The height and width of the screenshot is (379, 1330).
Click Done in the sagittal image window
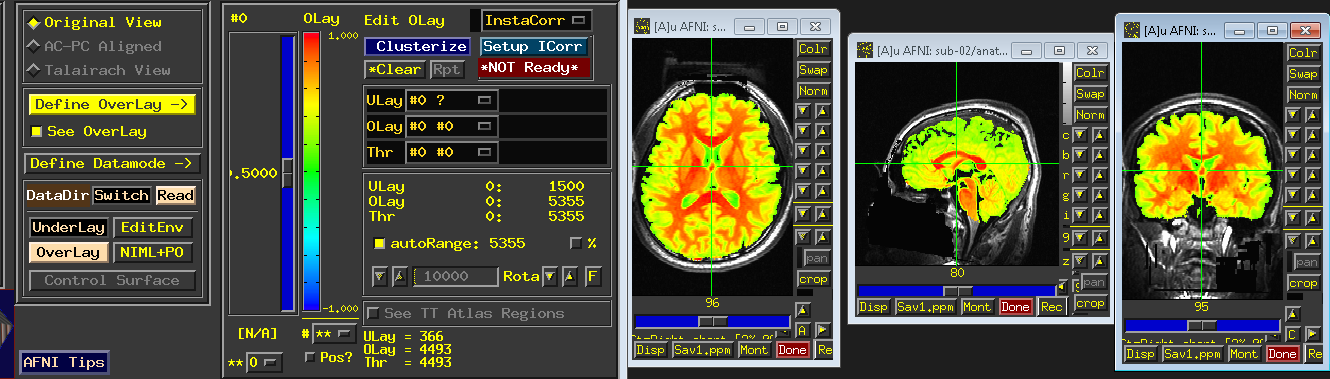(x=1015, y=307)
